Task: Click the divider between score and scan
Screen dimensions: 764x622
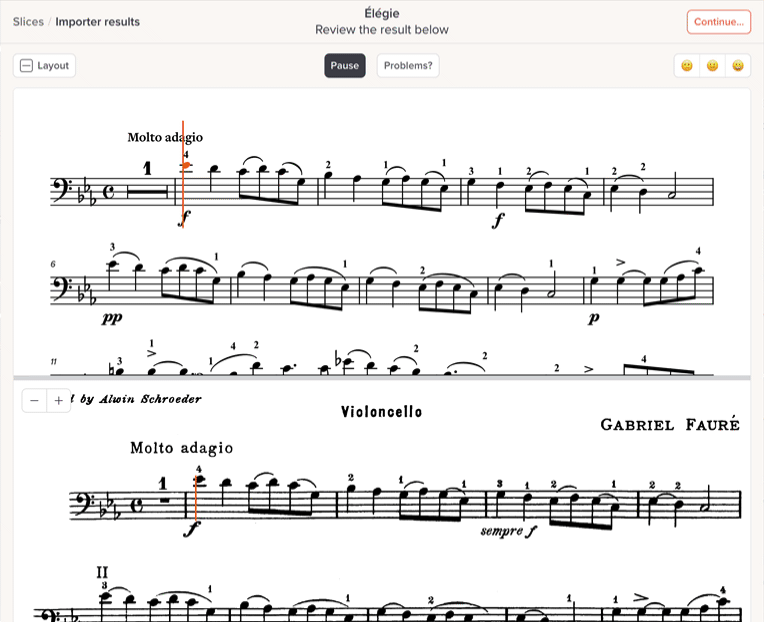Action: pos(382,377)
